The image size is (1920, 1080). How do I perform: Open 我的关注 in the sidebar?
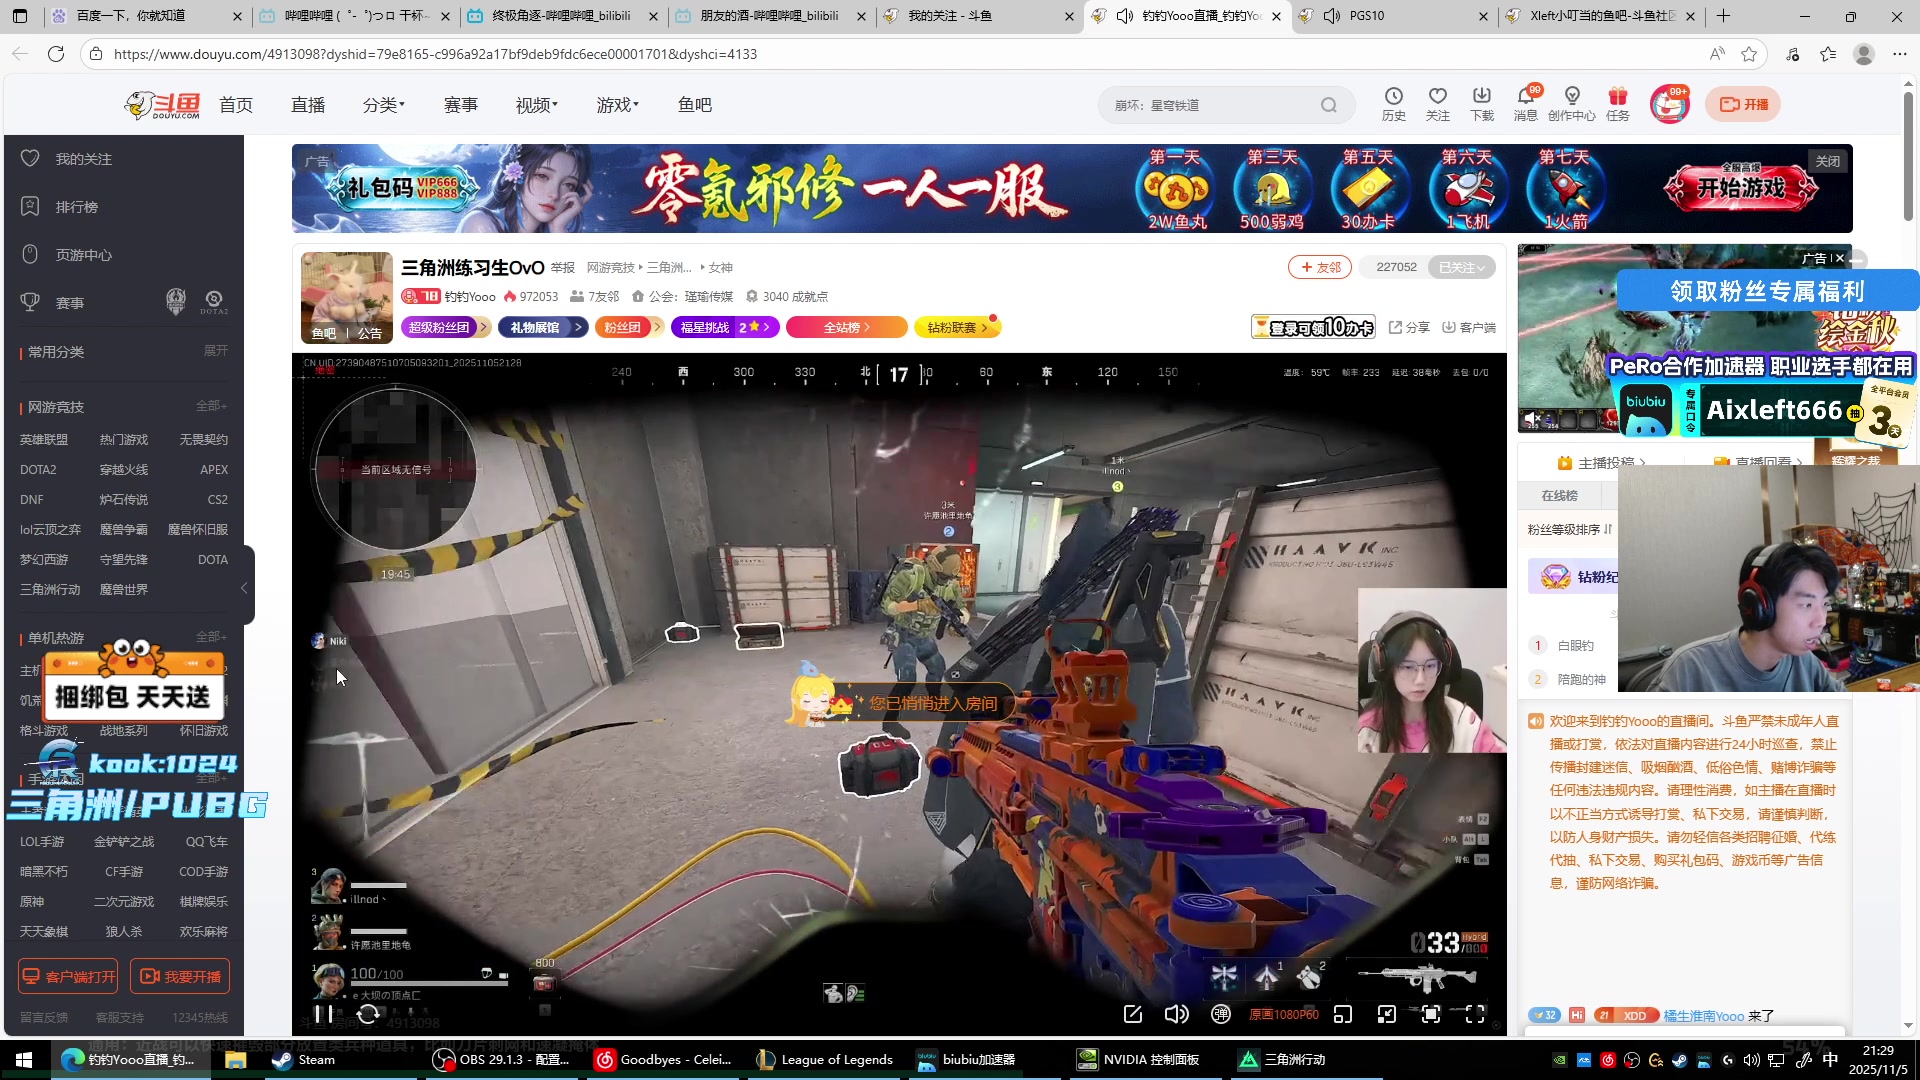(83, 159)
